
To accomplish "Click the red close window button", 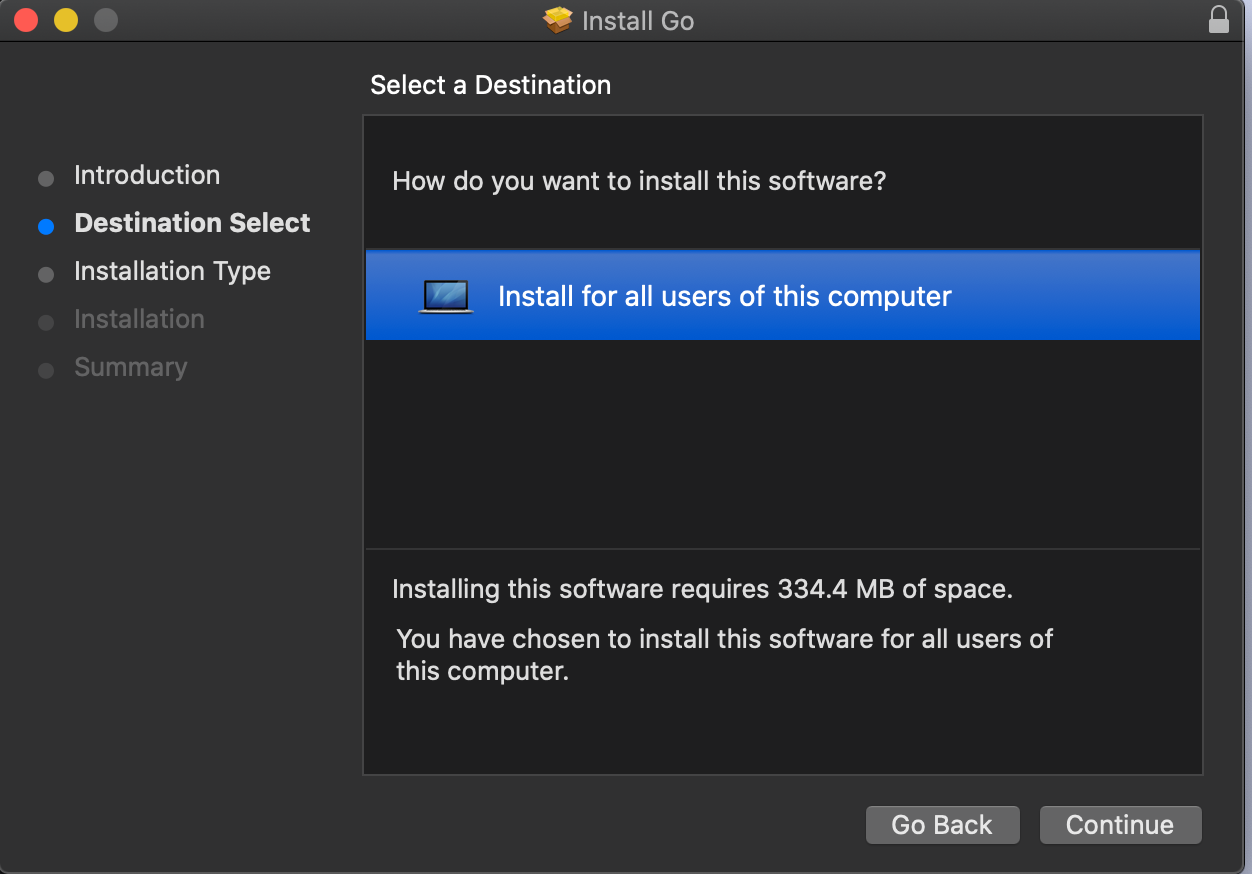I will pos(26,20).
